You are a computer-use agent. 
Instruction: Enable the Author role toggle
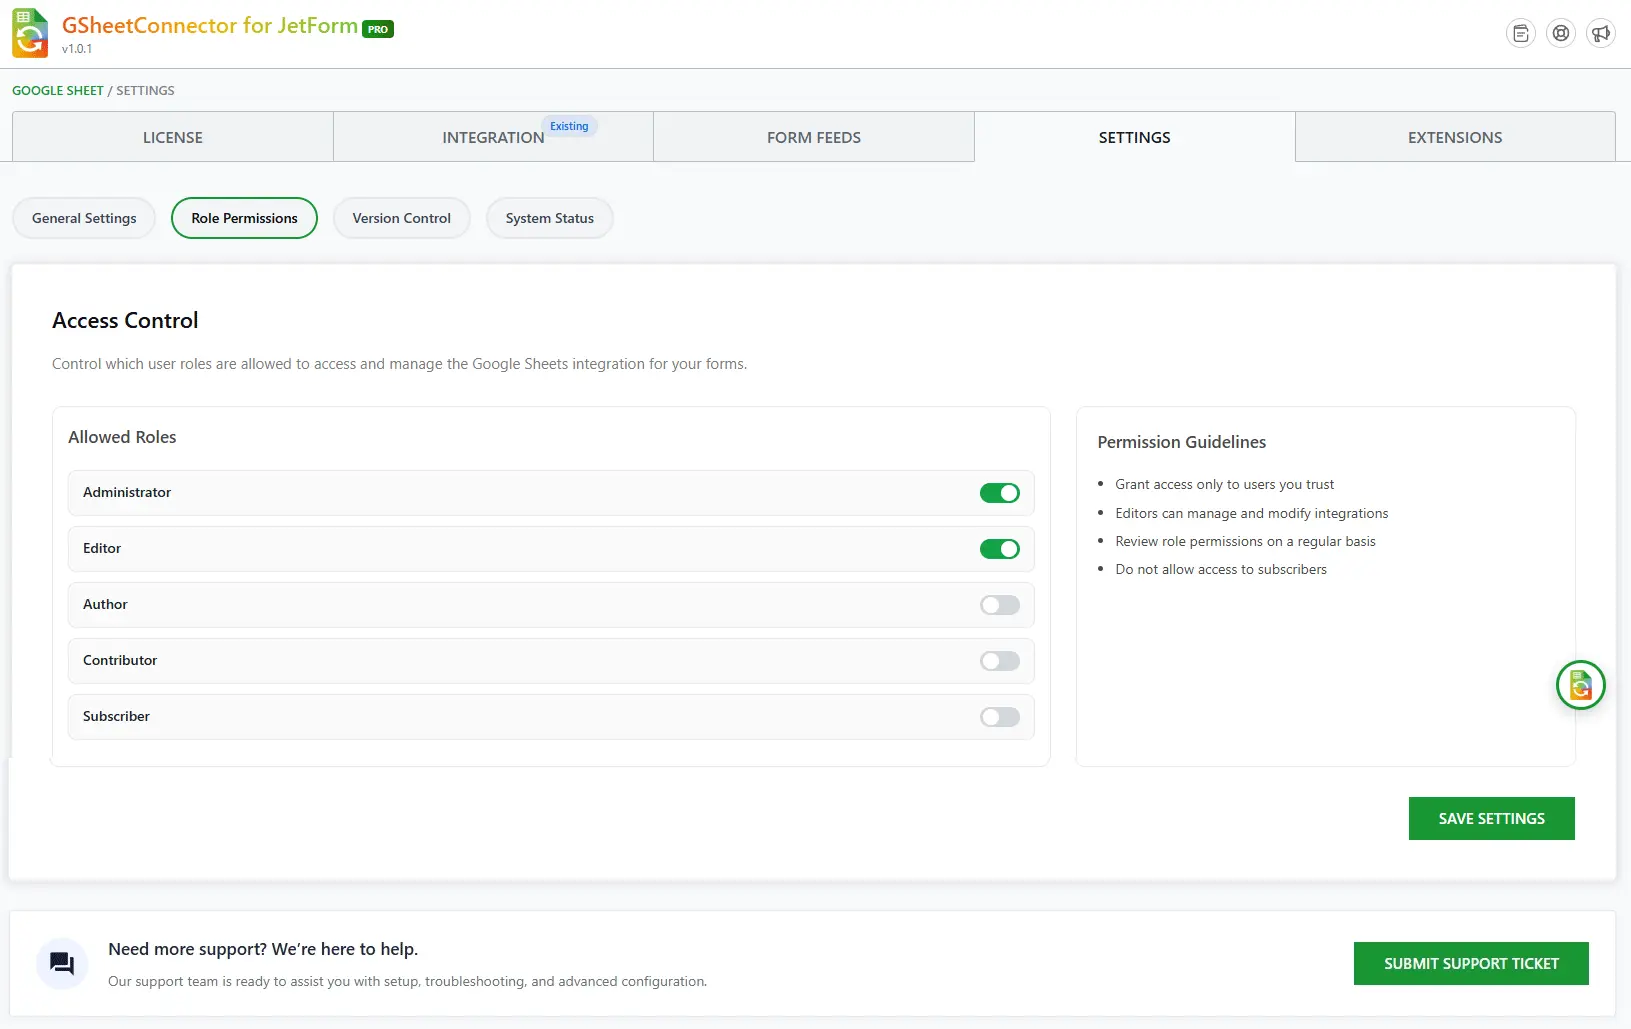[999, 605]
